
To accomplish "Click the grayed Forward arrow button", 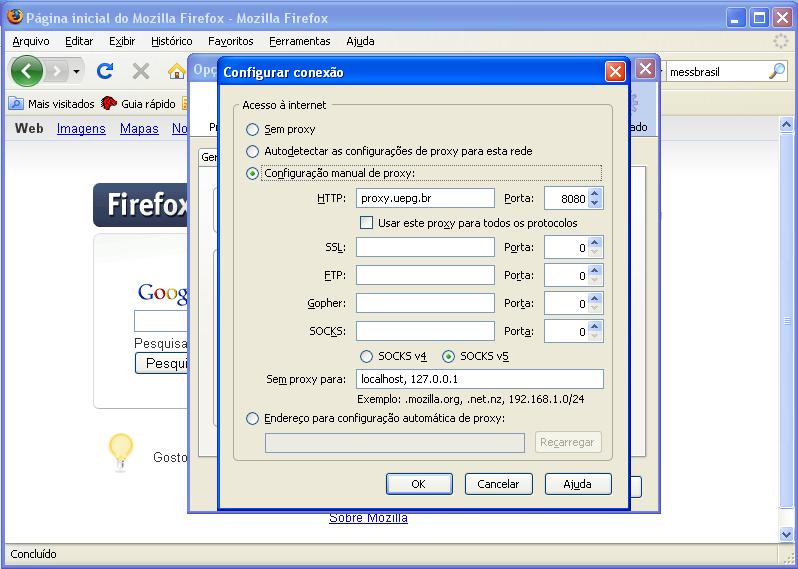I will (57, 72).
